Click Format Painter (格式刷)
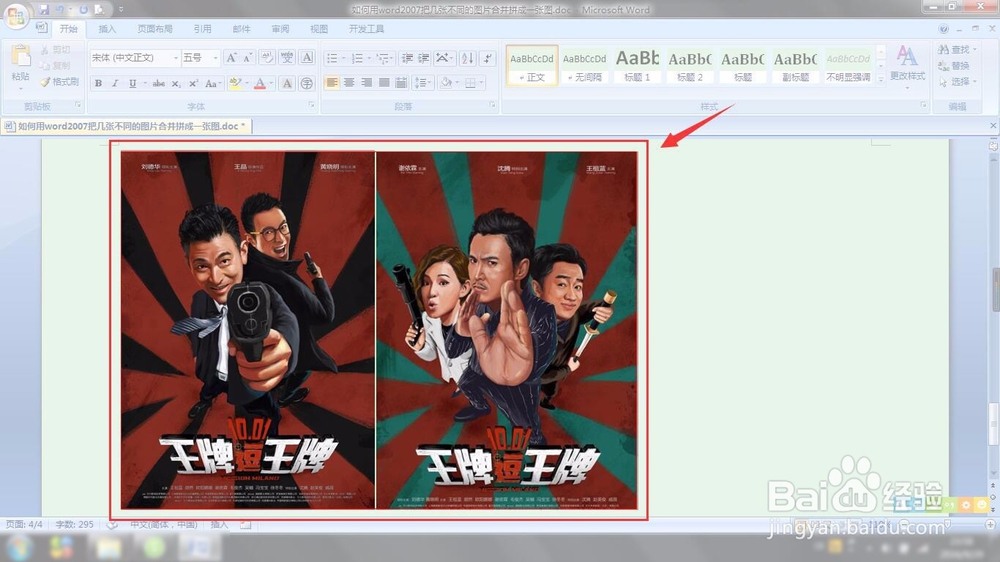Image resolution: width=1000 pixels, height=562 pixels. pos(59,82)
